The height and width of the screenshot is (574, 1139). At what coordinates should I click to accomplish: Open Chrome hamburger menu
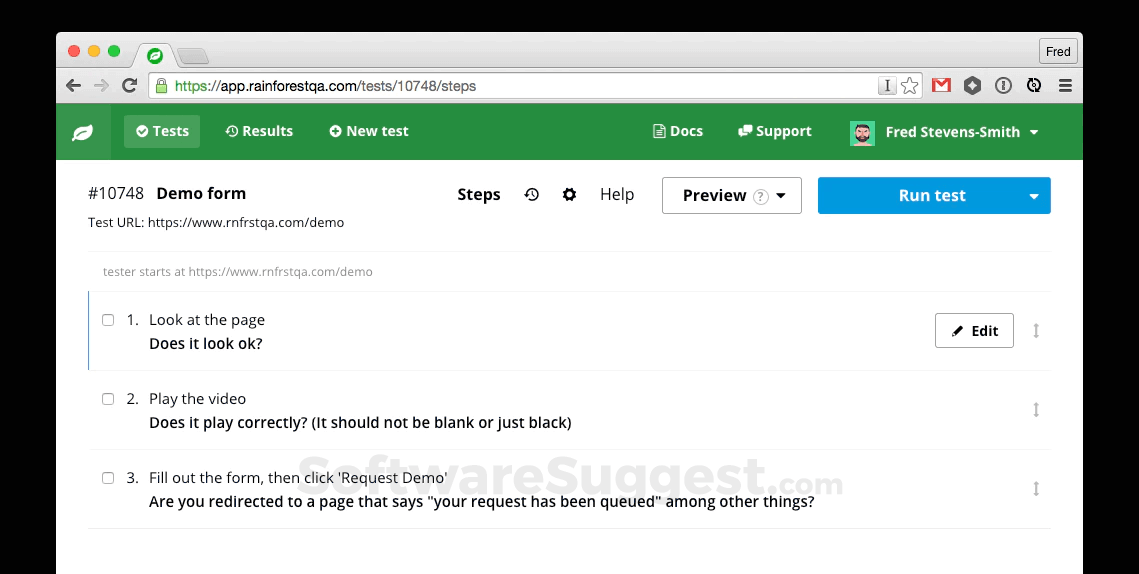pyautogui.click(x=1065, y=86)
